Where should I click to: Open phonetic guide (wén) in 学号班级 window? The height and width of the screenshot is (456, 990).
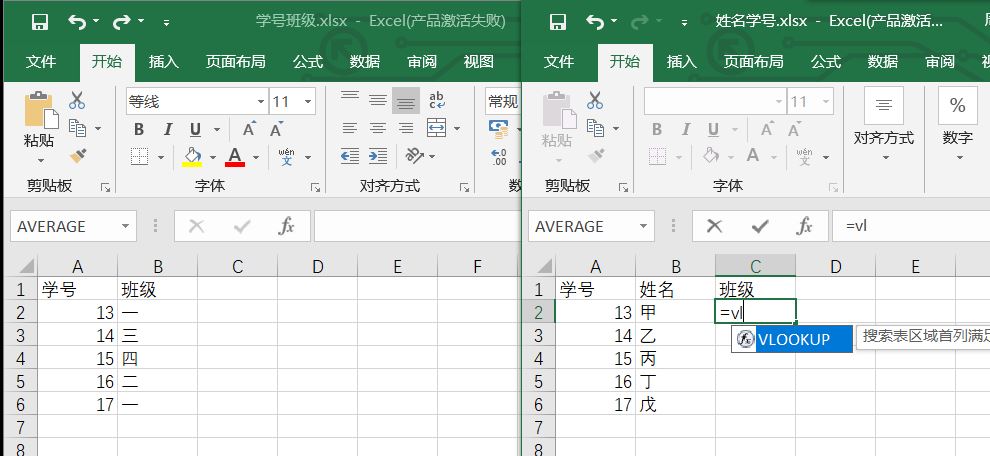tap(287, 156)
